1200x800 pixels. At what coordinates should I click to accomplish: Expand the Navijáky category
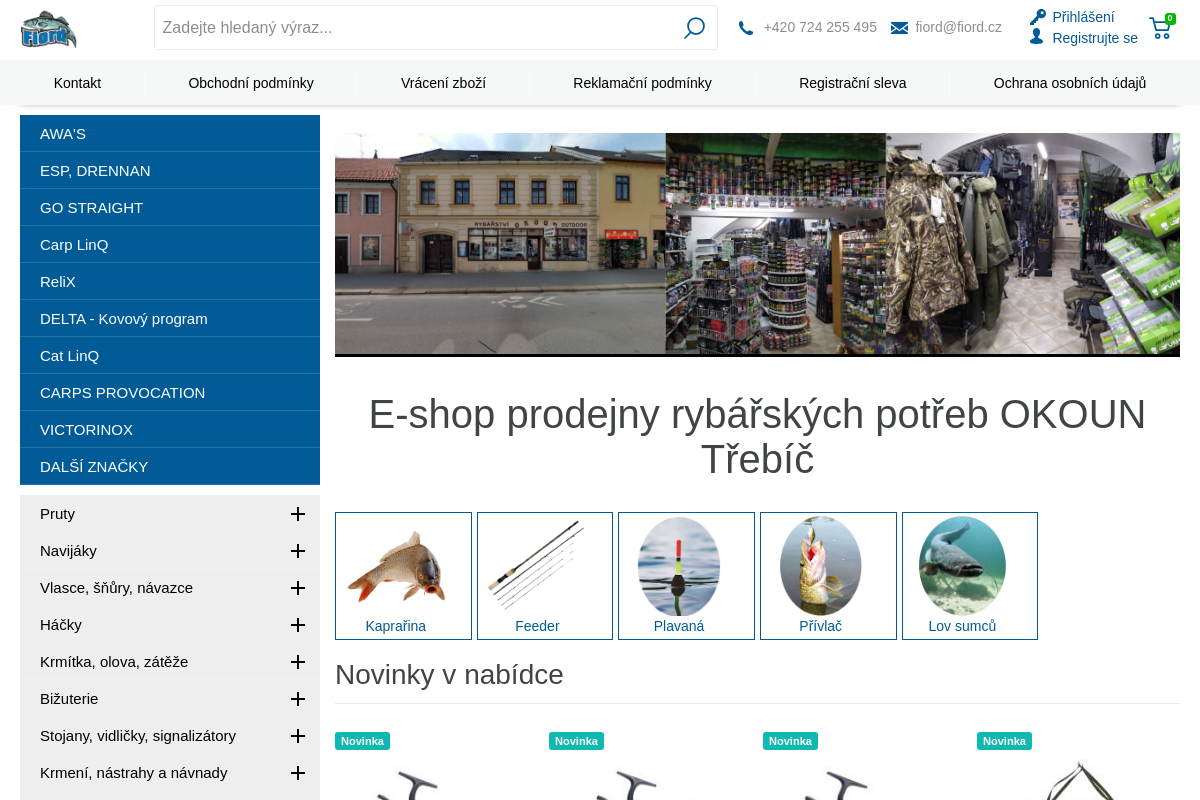tap(297, 551)
